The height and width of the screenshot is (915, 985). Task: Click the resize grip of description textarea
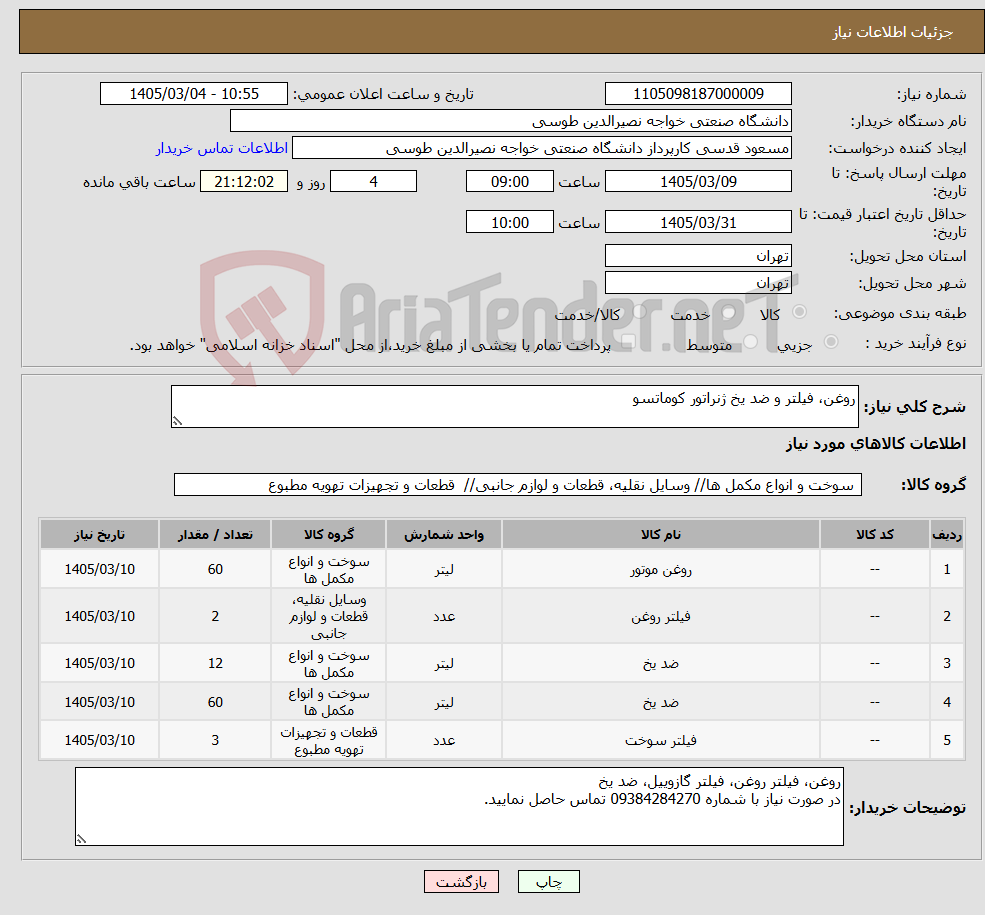coord(177,421)
